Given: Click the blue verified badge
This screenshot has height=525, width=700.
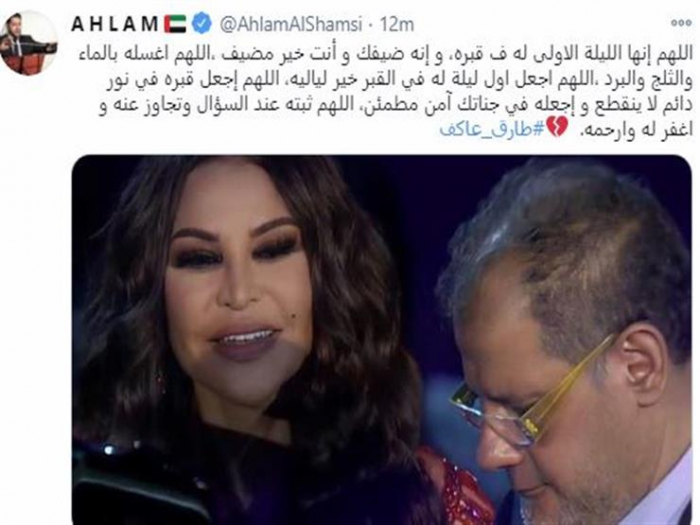Looking at the screenshot, I should pyautogui.click(x=202, y=23).
